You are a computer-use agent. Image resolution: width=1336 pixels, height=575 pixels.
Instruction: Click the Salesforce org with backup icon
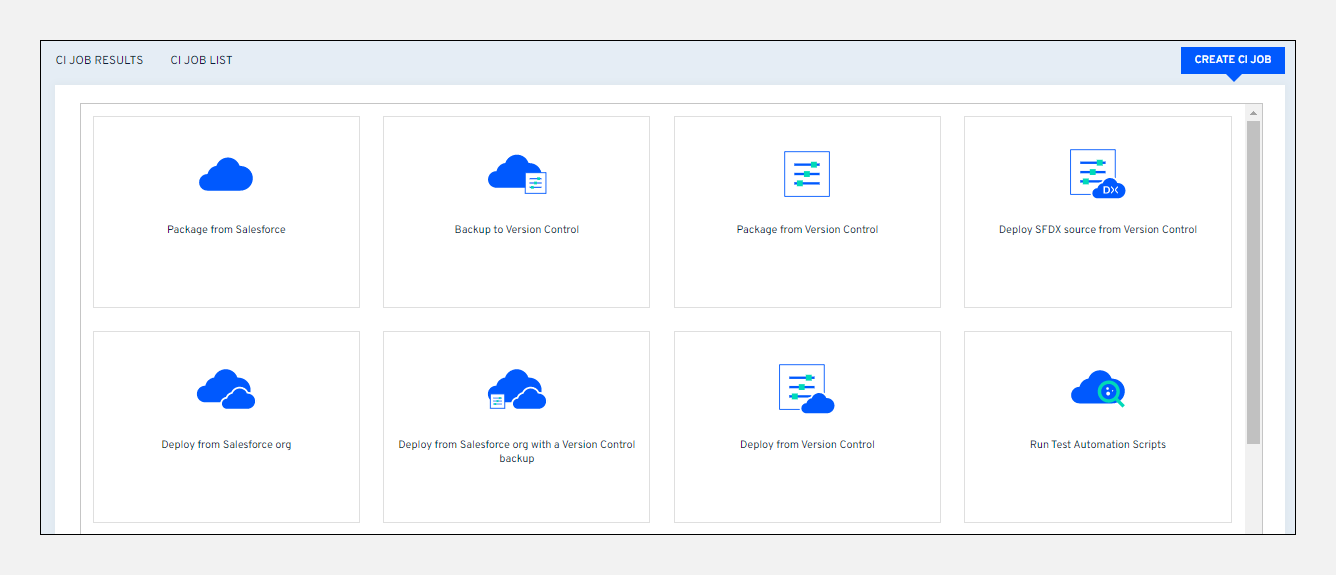click(517, 389)
